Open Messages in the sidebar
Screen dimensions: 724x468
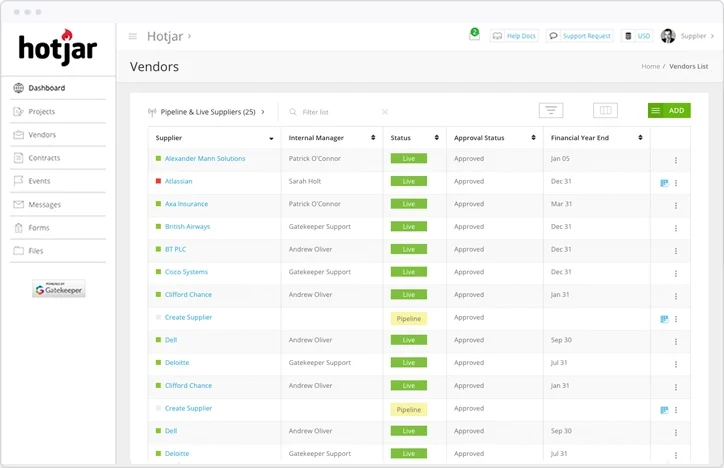tap(44, 204)
